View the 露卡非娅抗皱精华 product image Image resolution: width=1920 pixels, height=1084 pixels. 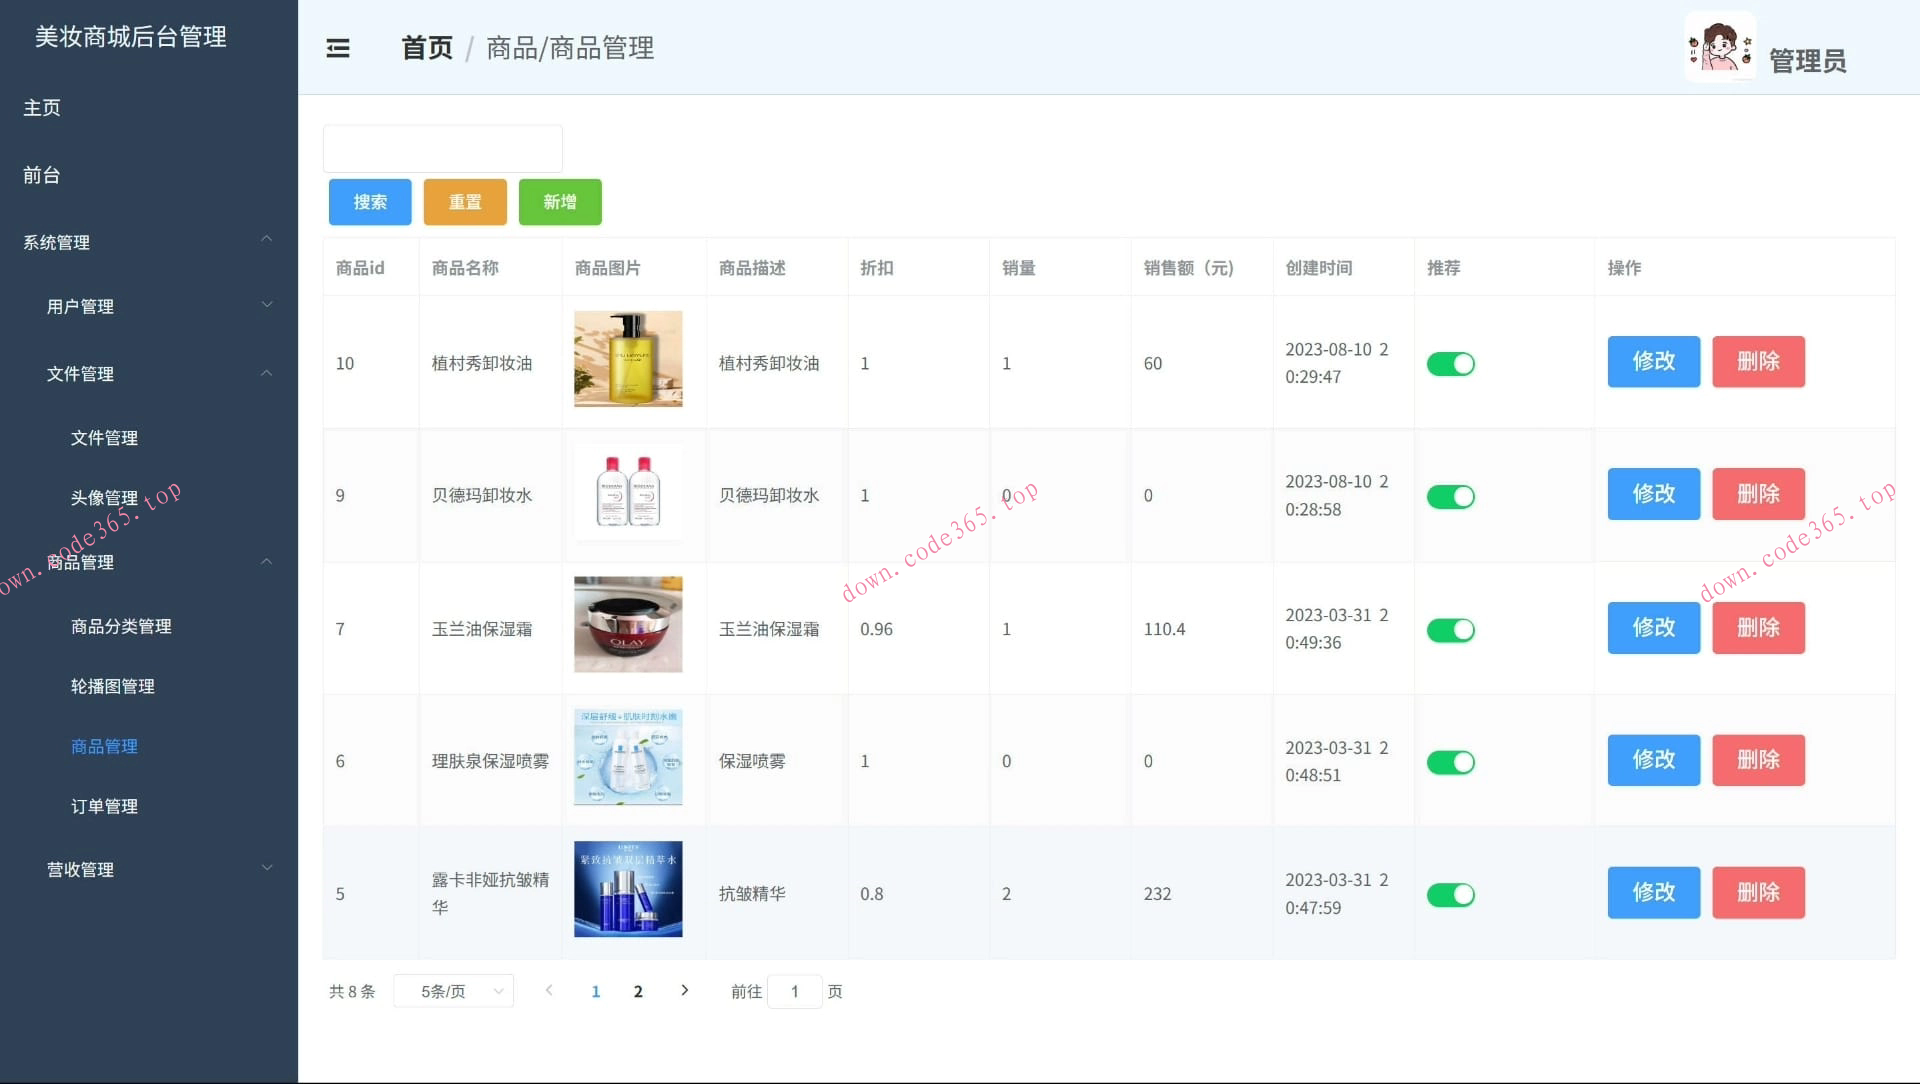point(627,889)
